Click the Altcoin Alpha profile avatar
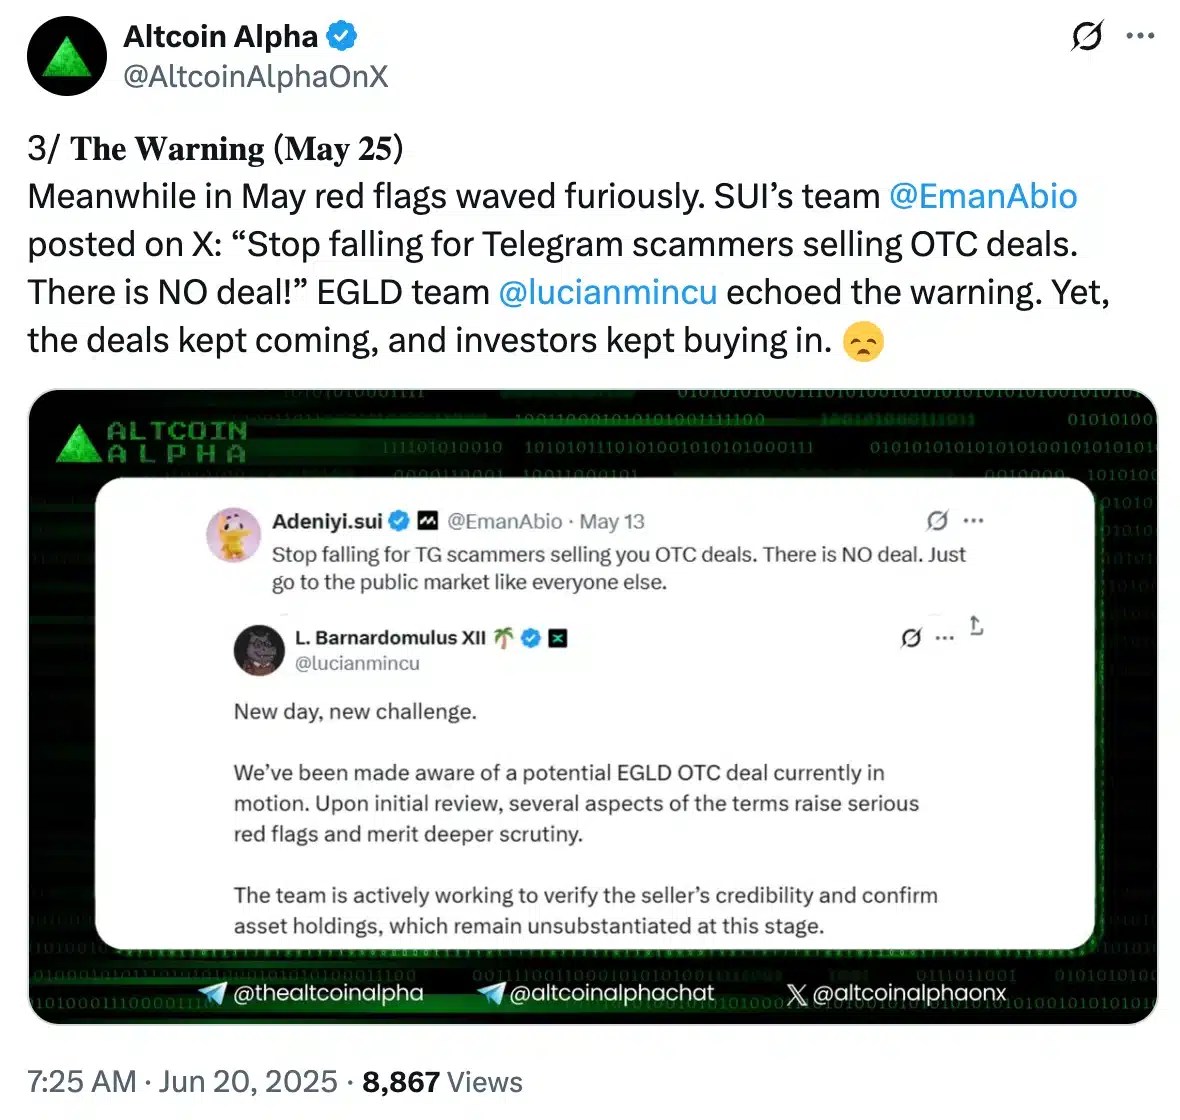The height and width of the screenshot is (1120, 1180). click(x=66, y=56)
